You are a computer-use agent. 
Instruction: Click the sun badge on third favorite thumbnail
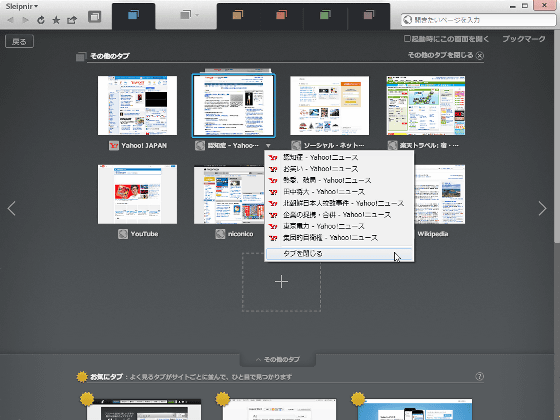pyautogui.click(x=358, y=399)
